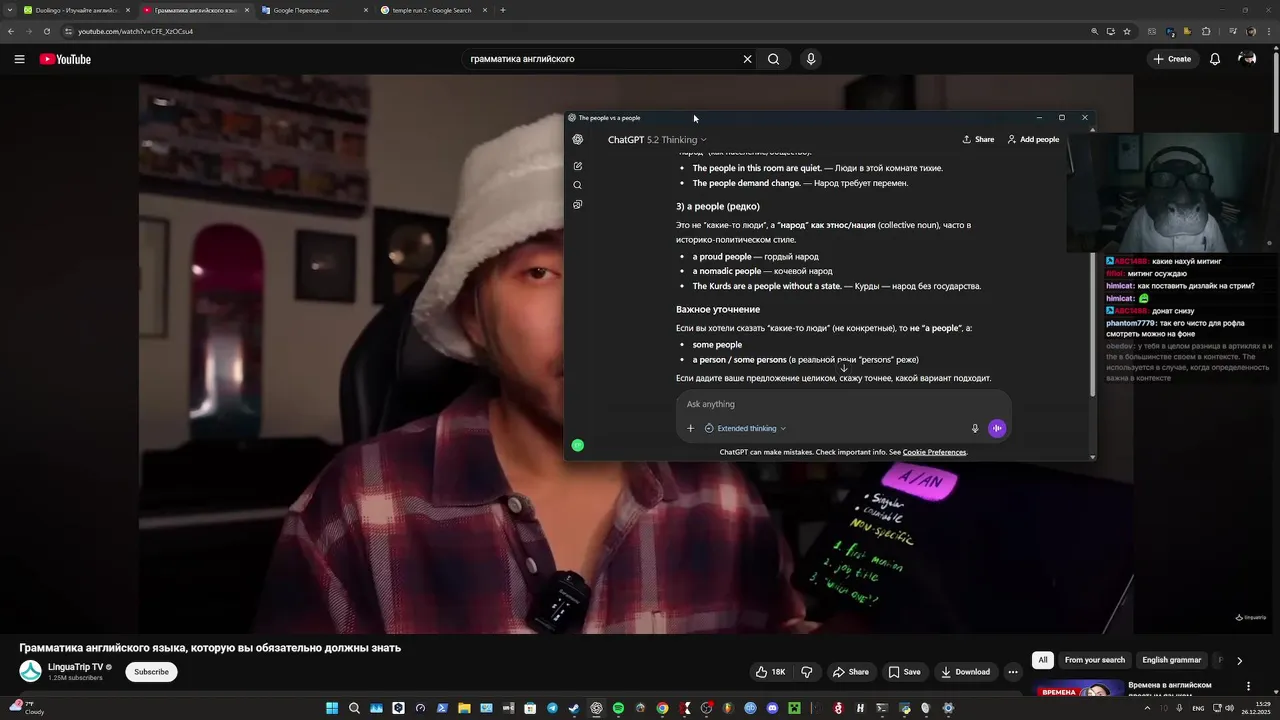Open Spotify from the taskbar
The width and height of the screenshot is (1280, 720).
618,709
